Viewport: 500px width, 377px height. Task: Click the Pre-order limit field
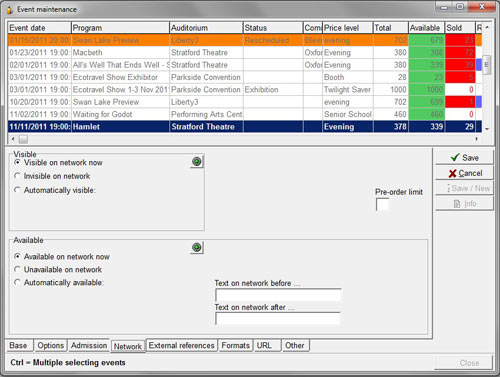click(382, 204)
